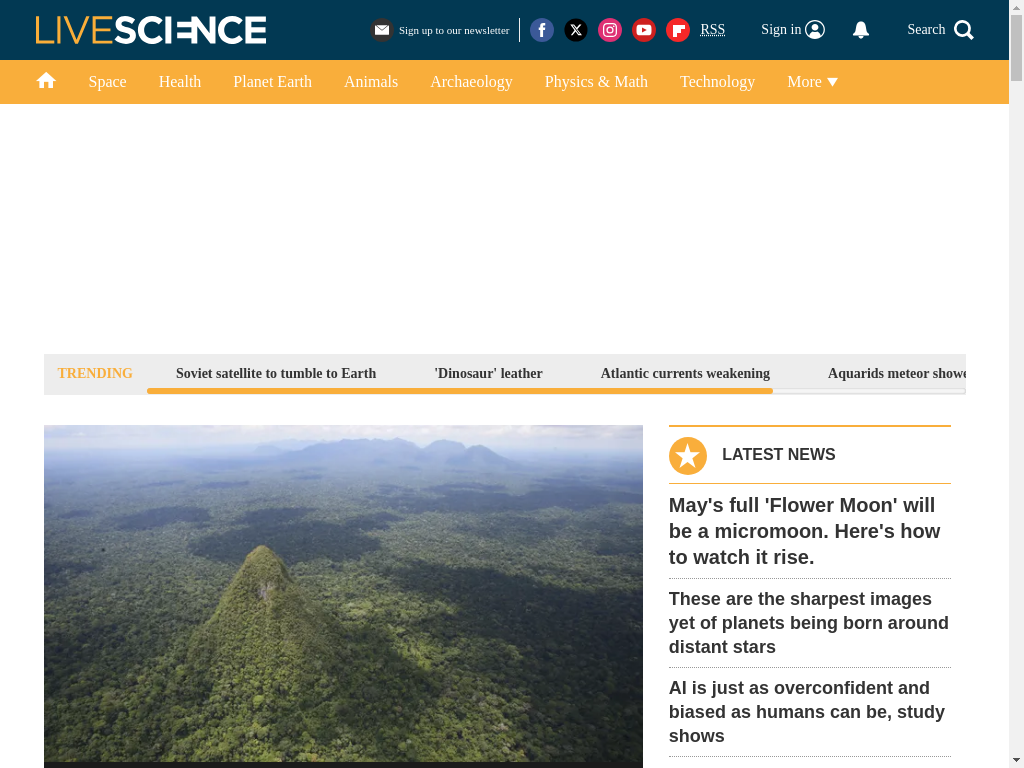Open the Animals section
This screenshot has height=768, width=1024.
pos(371,82)
